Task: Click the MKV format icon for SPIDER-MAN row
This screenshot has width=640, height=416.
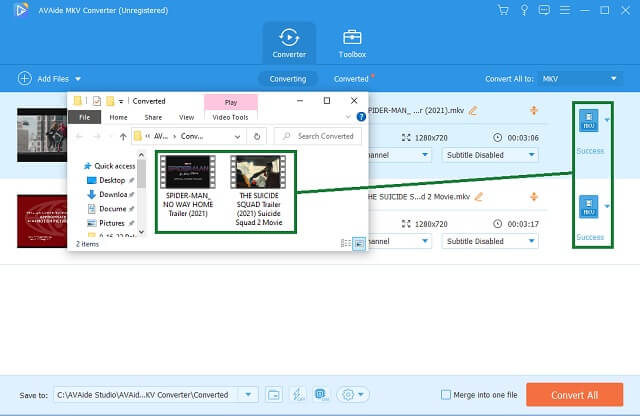Action: pos(589,120)
